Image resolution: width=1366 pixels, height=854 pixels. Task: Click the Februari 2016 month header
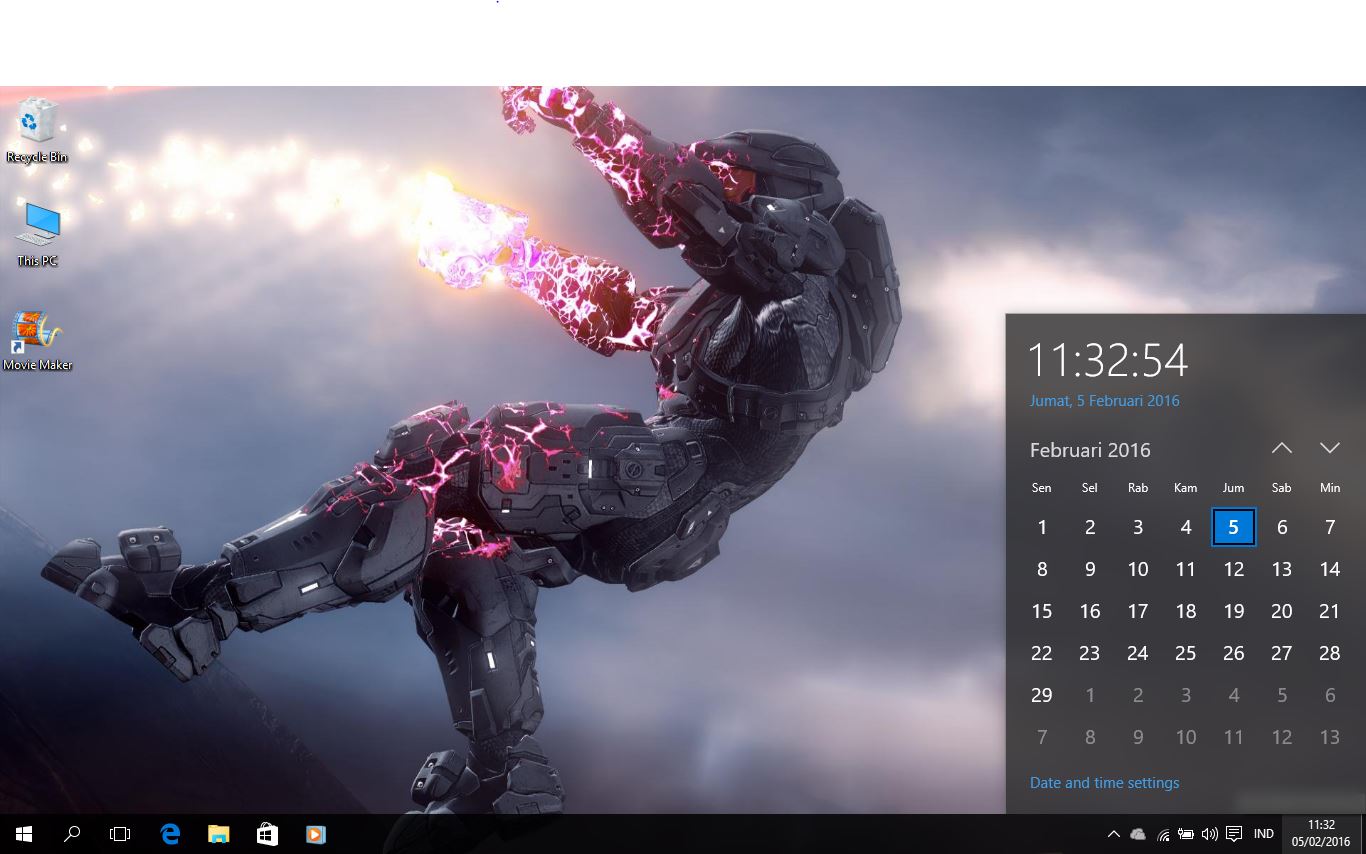[1090, 450]
